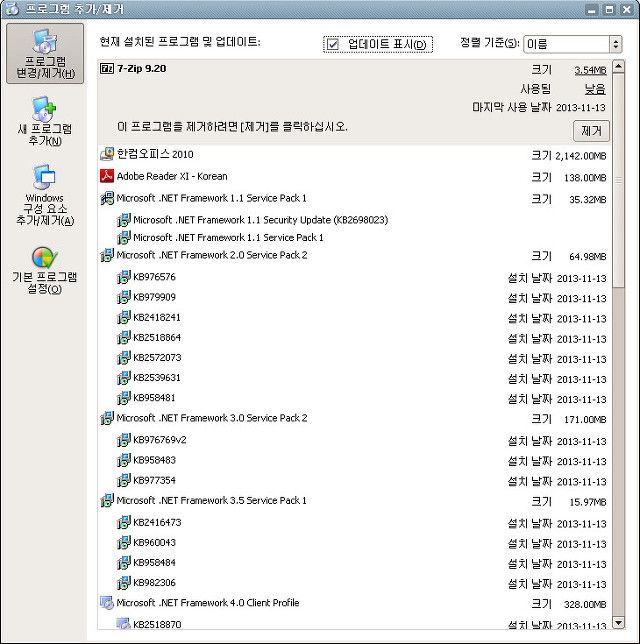
Task: Select KB982306 update row
Action: (x=353, y=583)
